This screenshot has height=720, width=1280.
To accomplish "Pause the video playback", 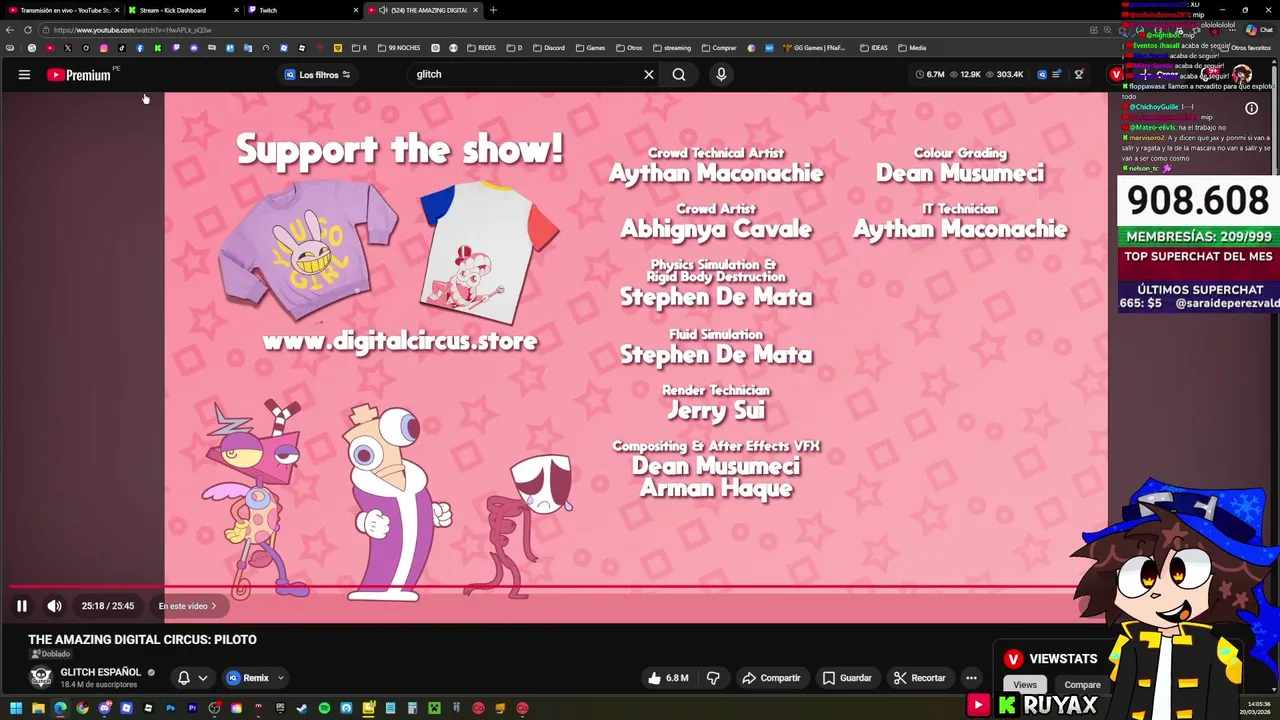I will (x=21, y=606).
